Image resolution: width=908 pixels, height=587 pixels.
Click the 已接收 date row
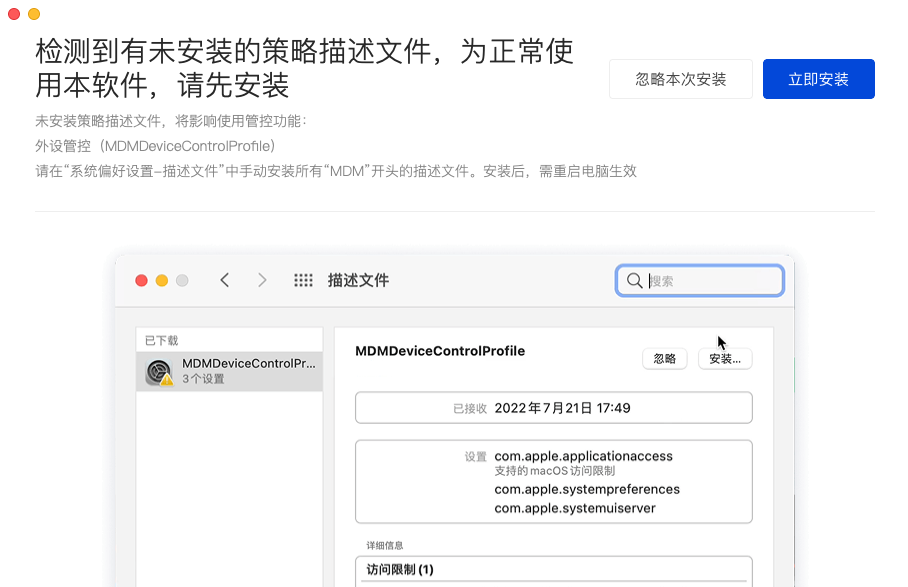pos(553,408)
